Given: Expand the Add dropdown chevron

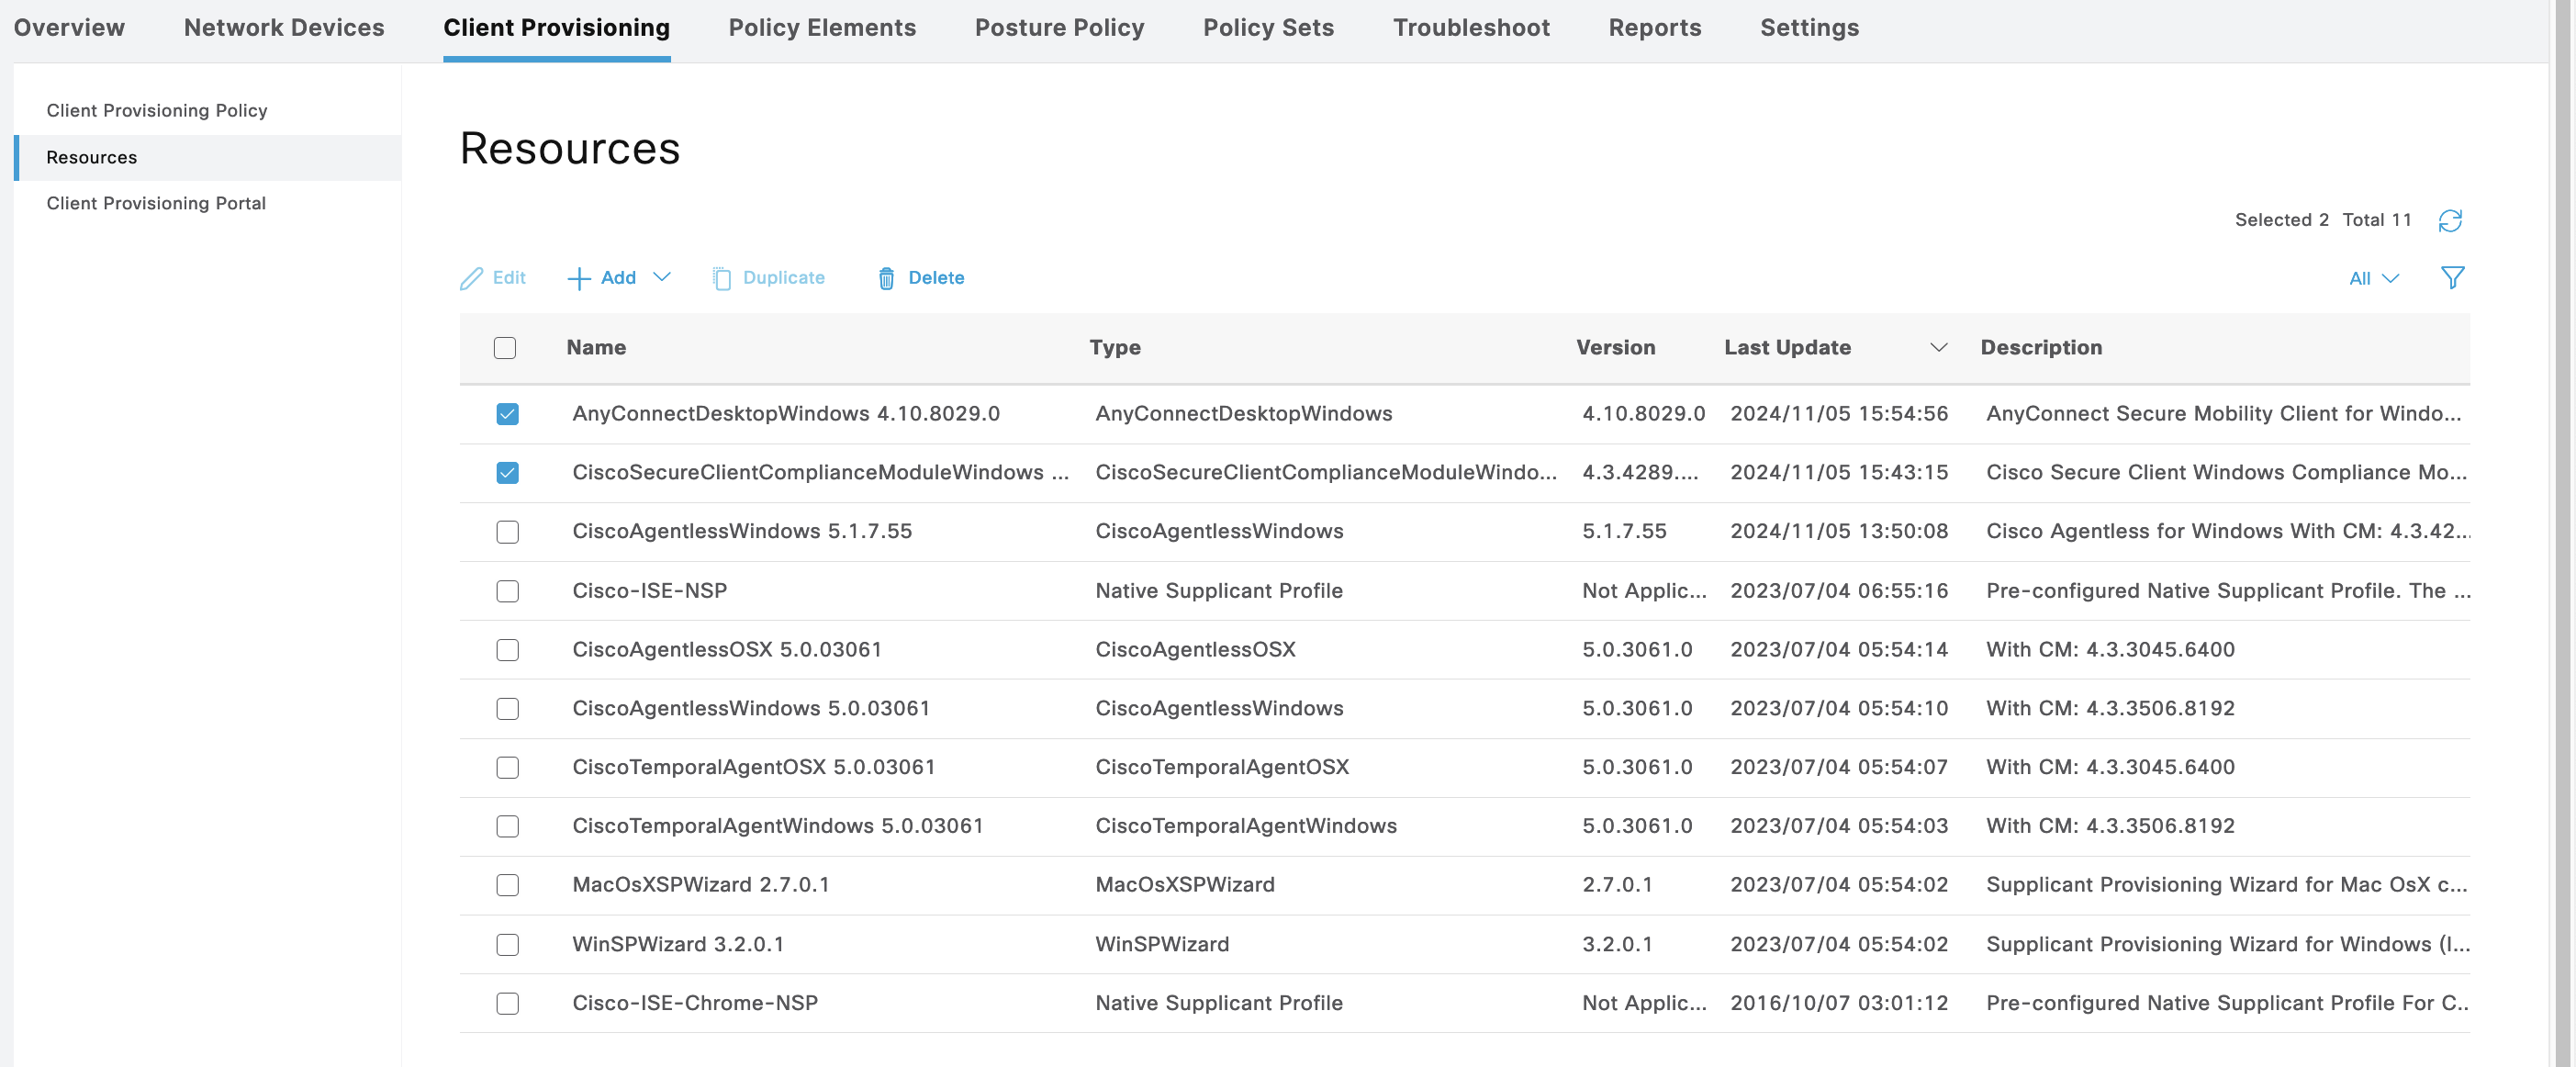Looking at the screenshot, I should pos(662,277).
